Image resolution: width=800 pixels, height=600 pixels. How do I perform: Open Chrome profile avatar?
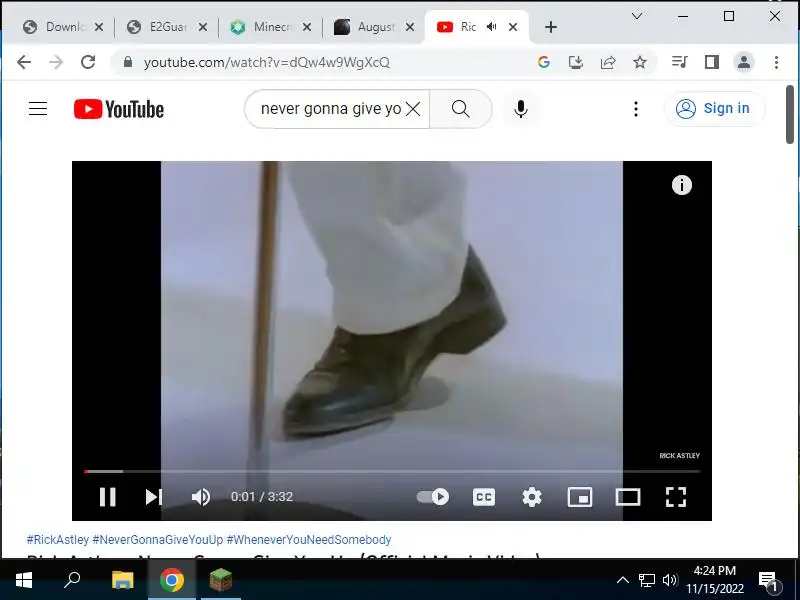(x=744, y=62)
